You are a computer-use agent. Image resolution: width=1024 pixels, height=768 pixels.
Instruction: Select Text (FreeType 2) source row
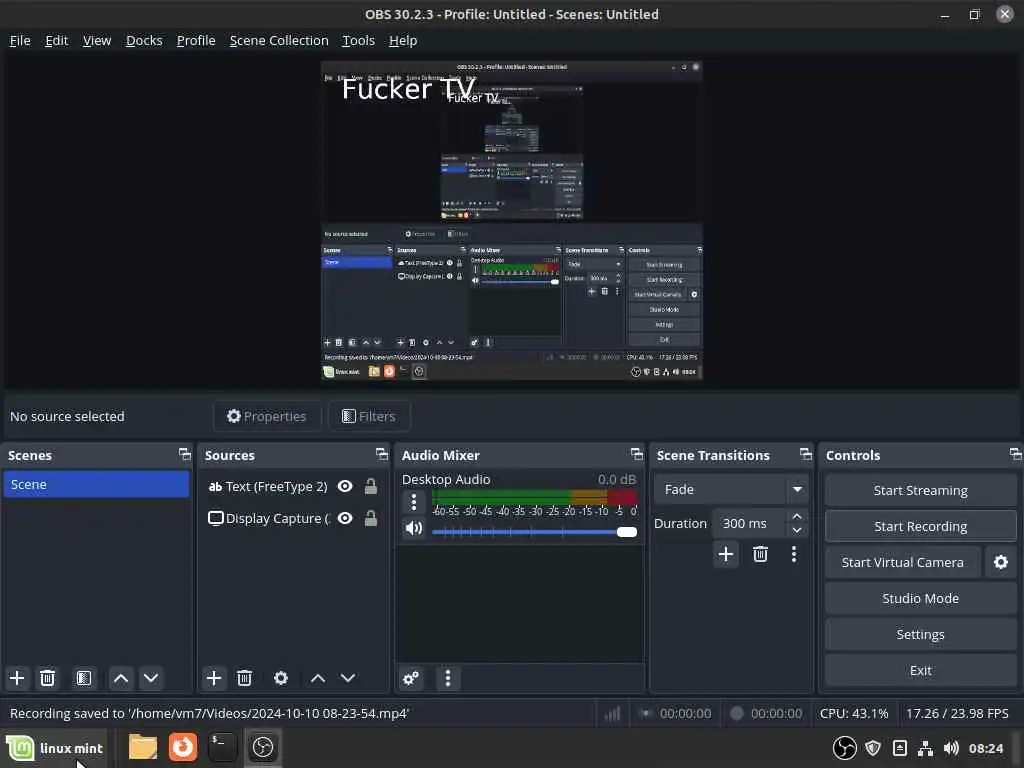point(293,486)
